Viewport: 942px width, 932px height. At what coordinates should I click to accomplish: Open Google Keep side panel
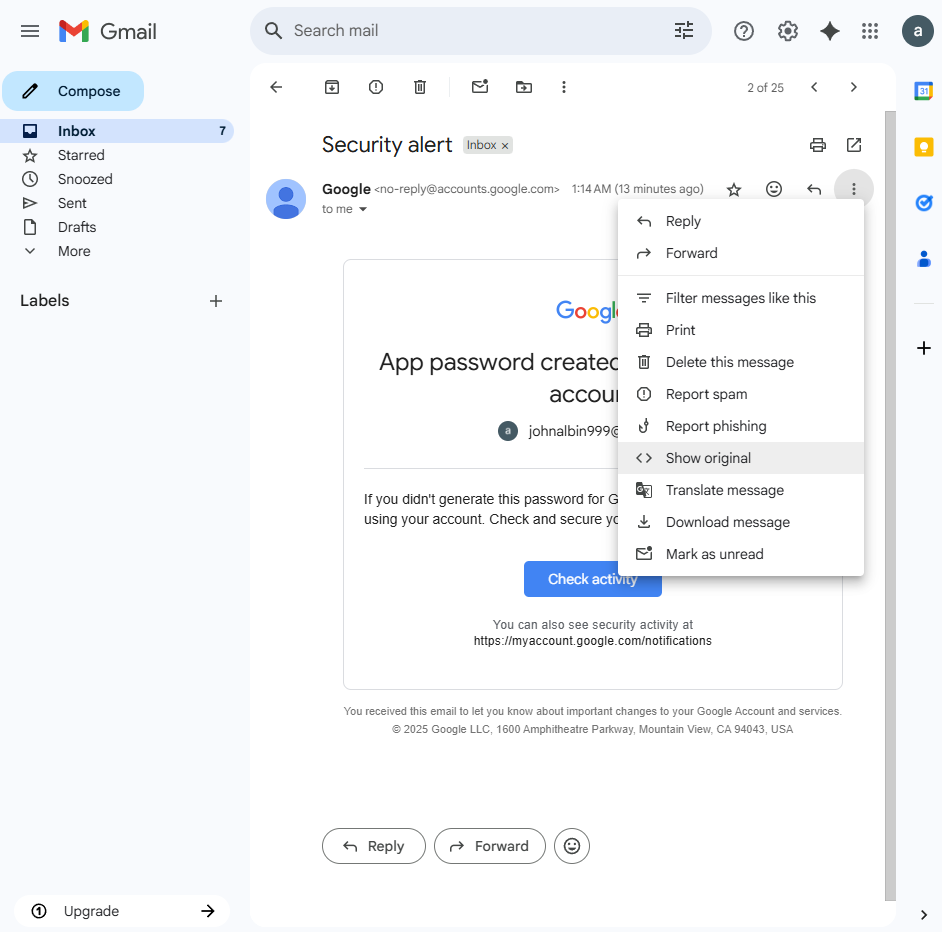pos(923,147)
